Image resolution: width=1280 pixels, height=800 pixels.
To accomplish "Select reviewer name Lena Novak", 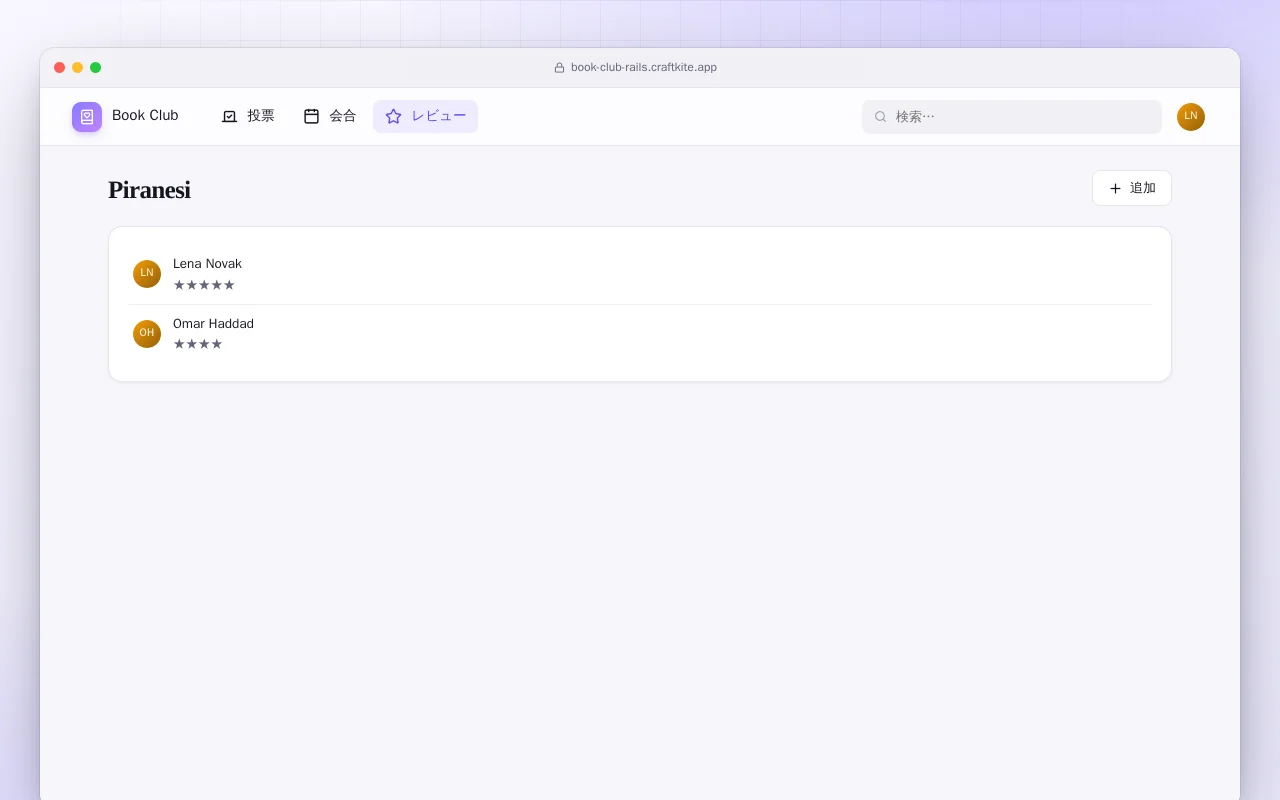I will click(207, 264).
